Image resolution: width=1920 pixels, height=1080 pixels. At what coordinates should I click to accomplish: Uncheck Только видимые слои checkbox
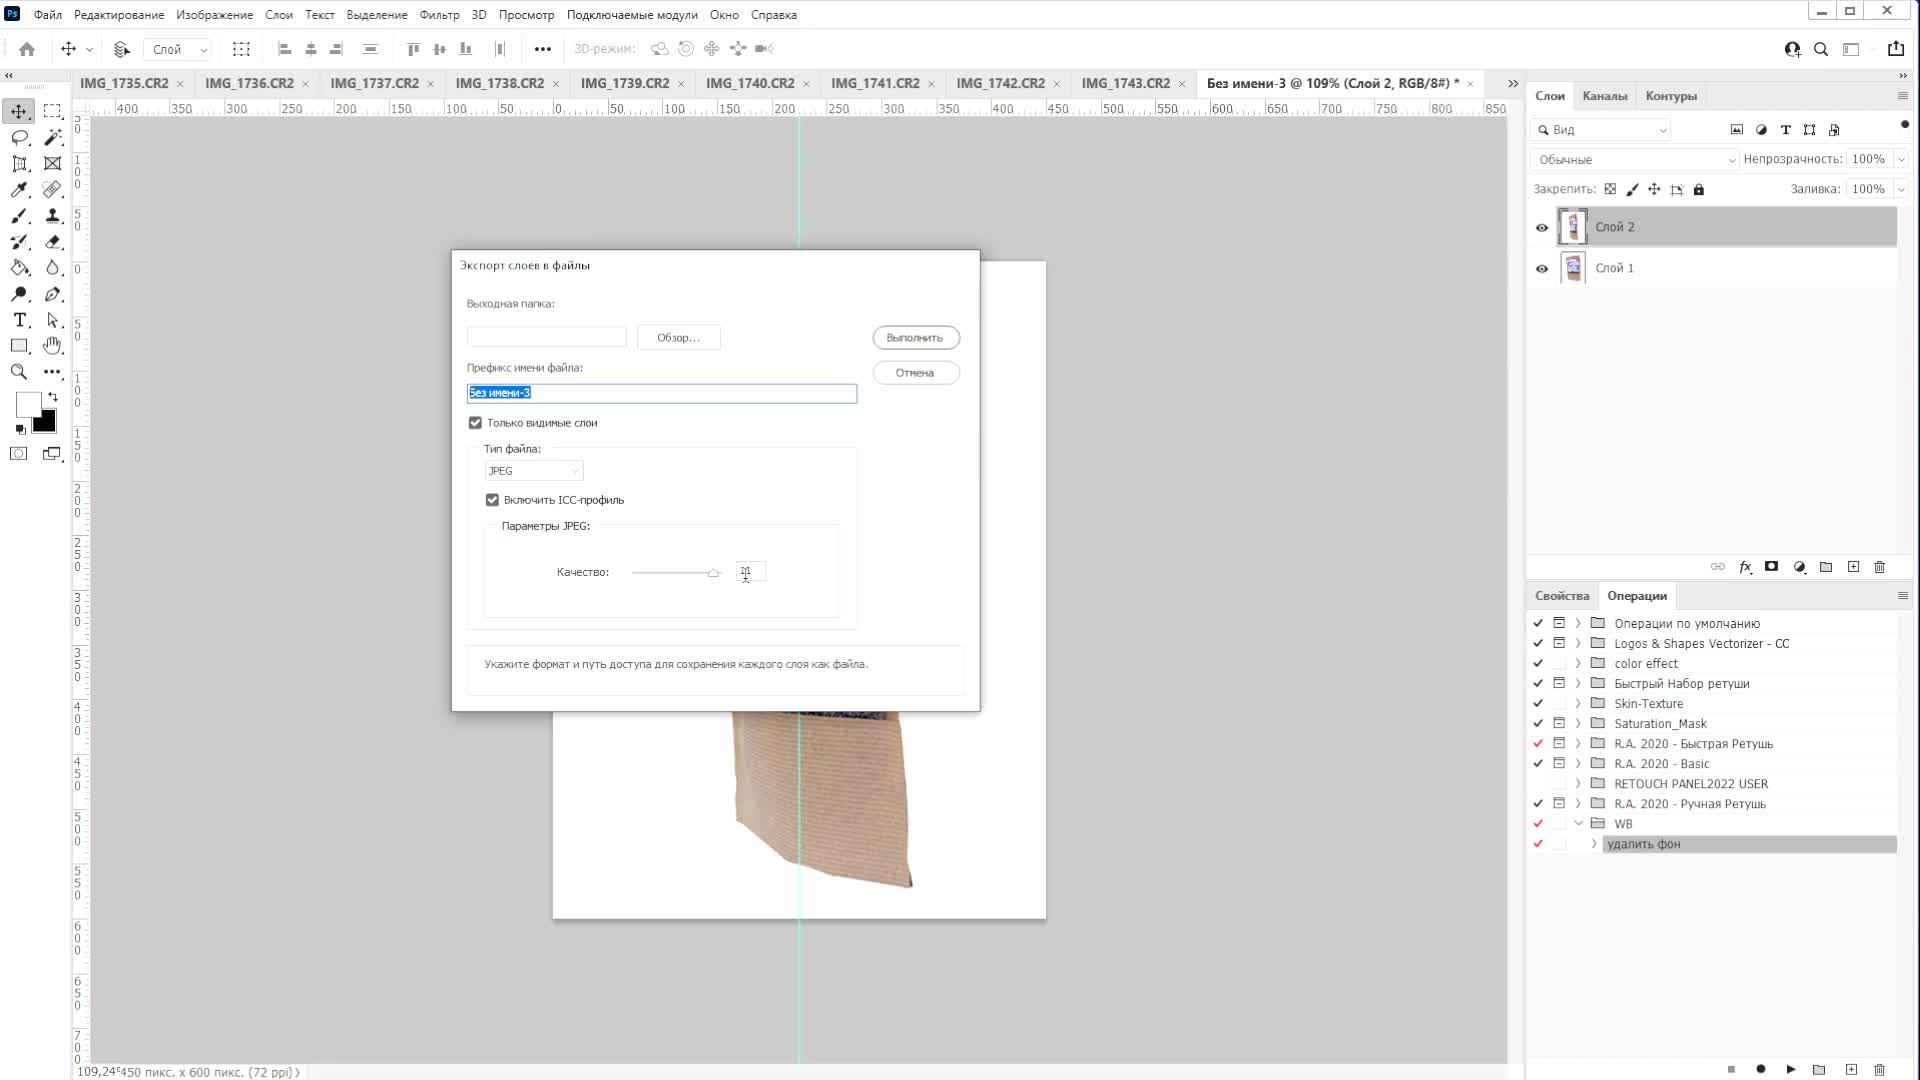(x=475, y=423)
